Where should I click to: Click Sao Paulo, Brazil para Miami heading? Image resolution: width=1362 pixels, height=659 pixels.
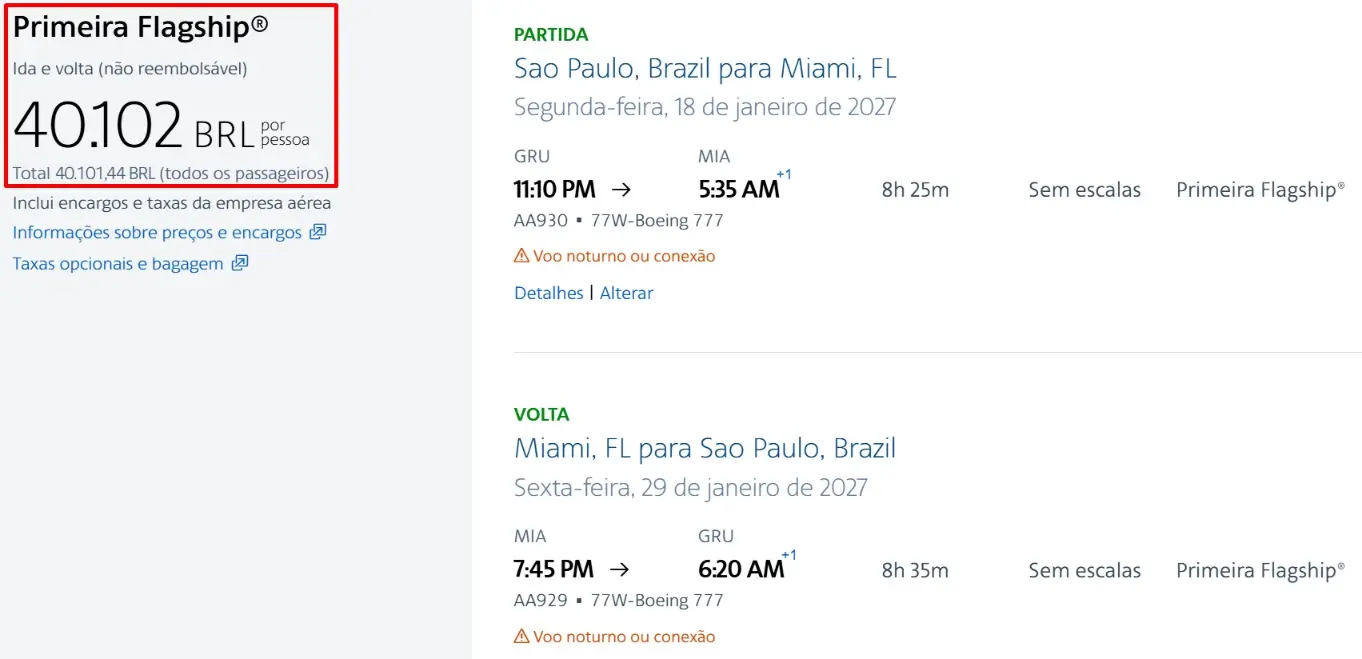(705, 69)
